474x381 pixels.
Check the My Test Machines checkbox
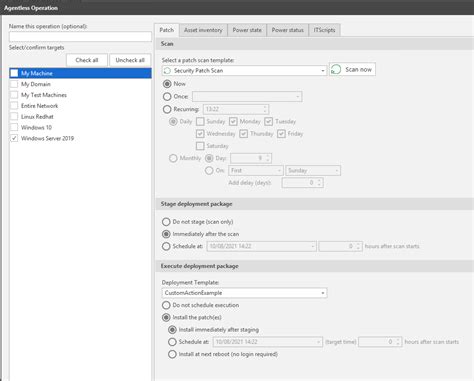14,95
